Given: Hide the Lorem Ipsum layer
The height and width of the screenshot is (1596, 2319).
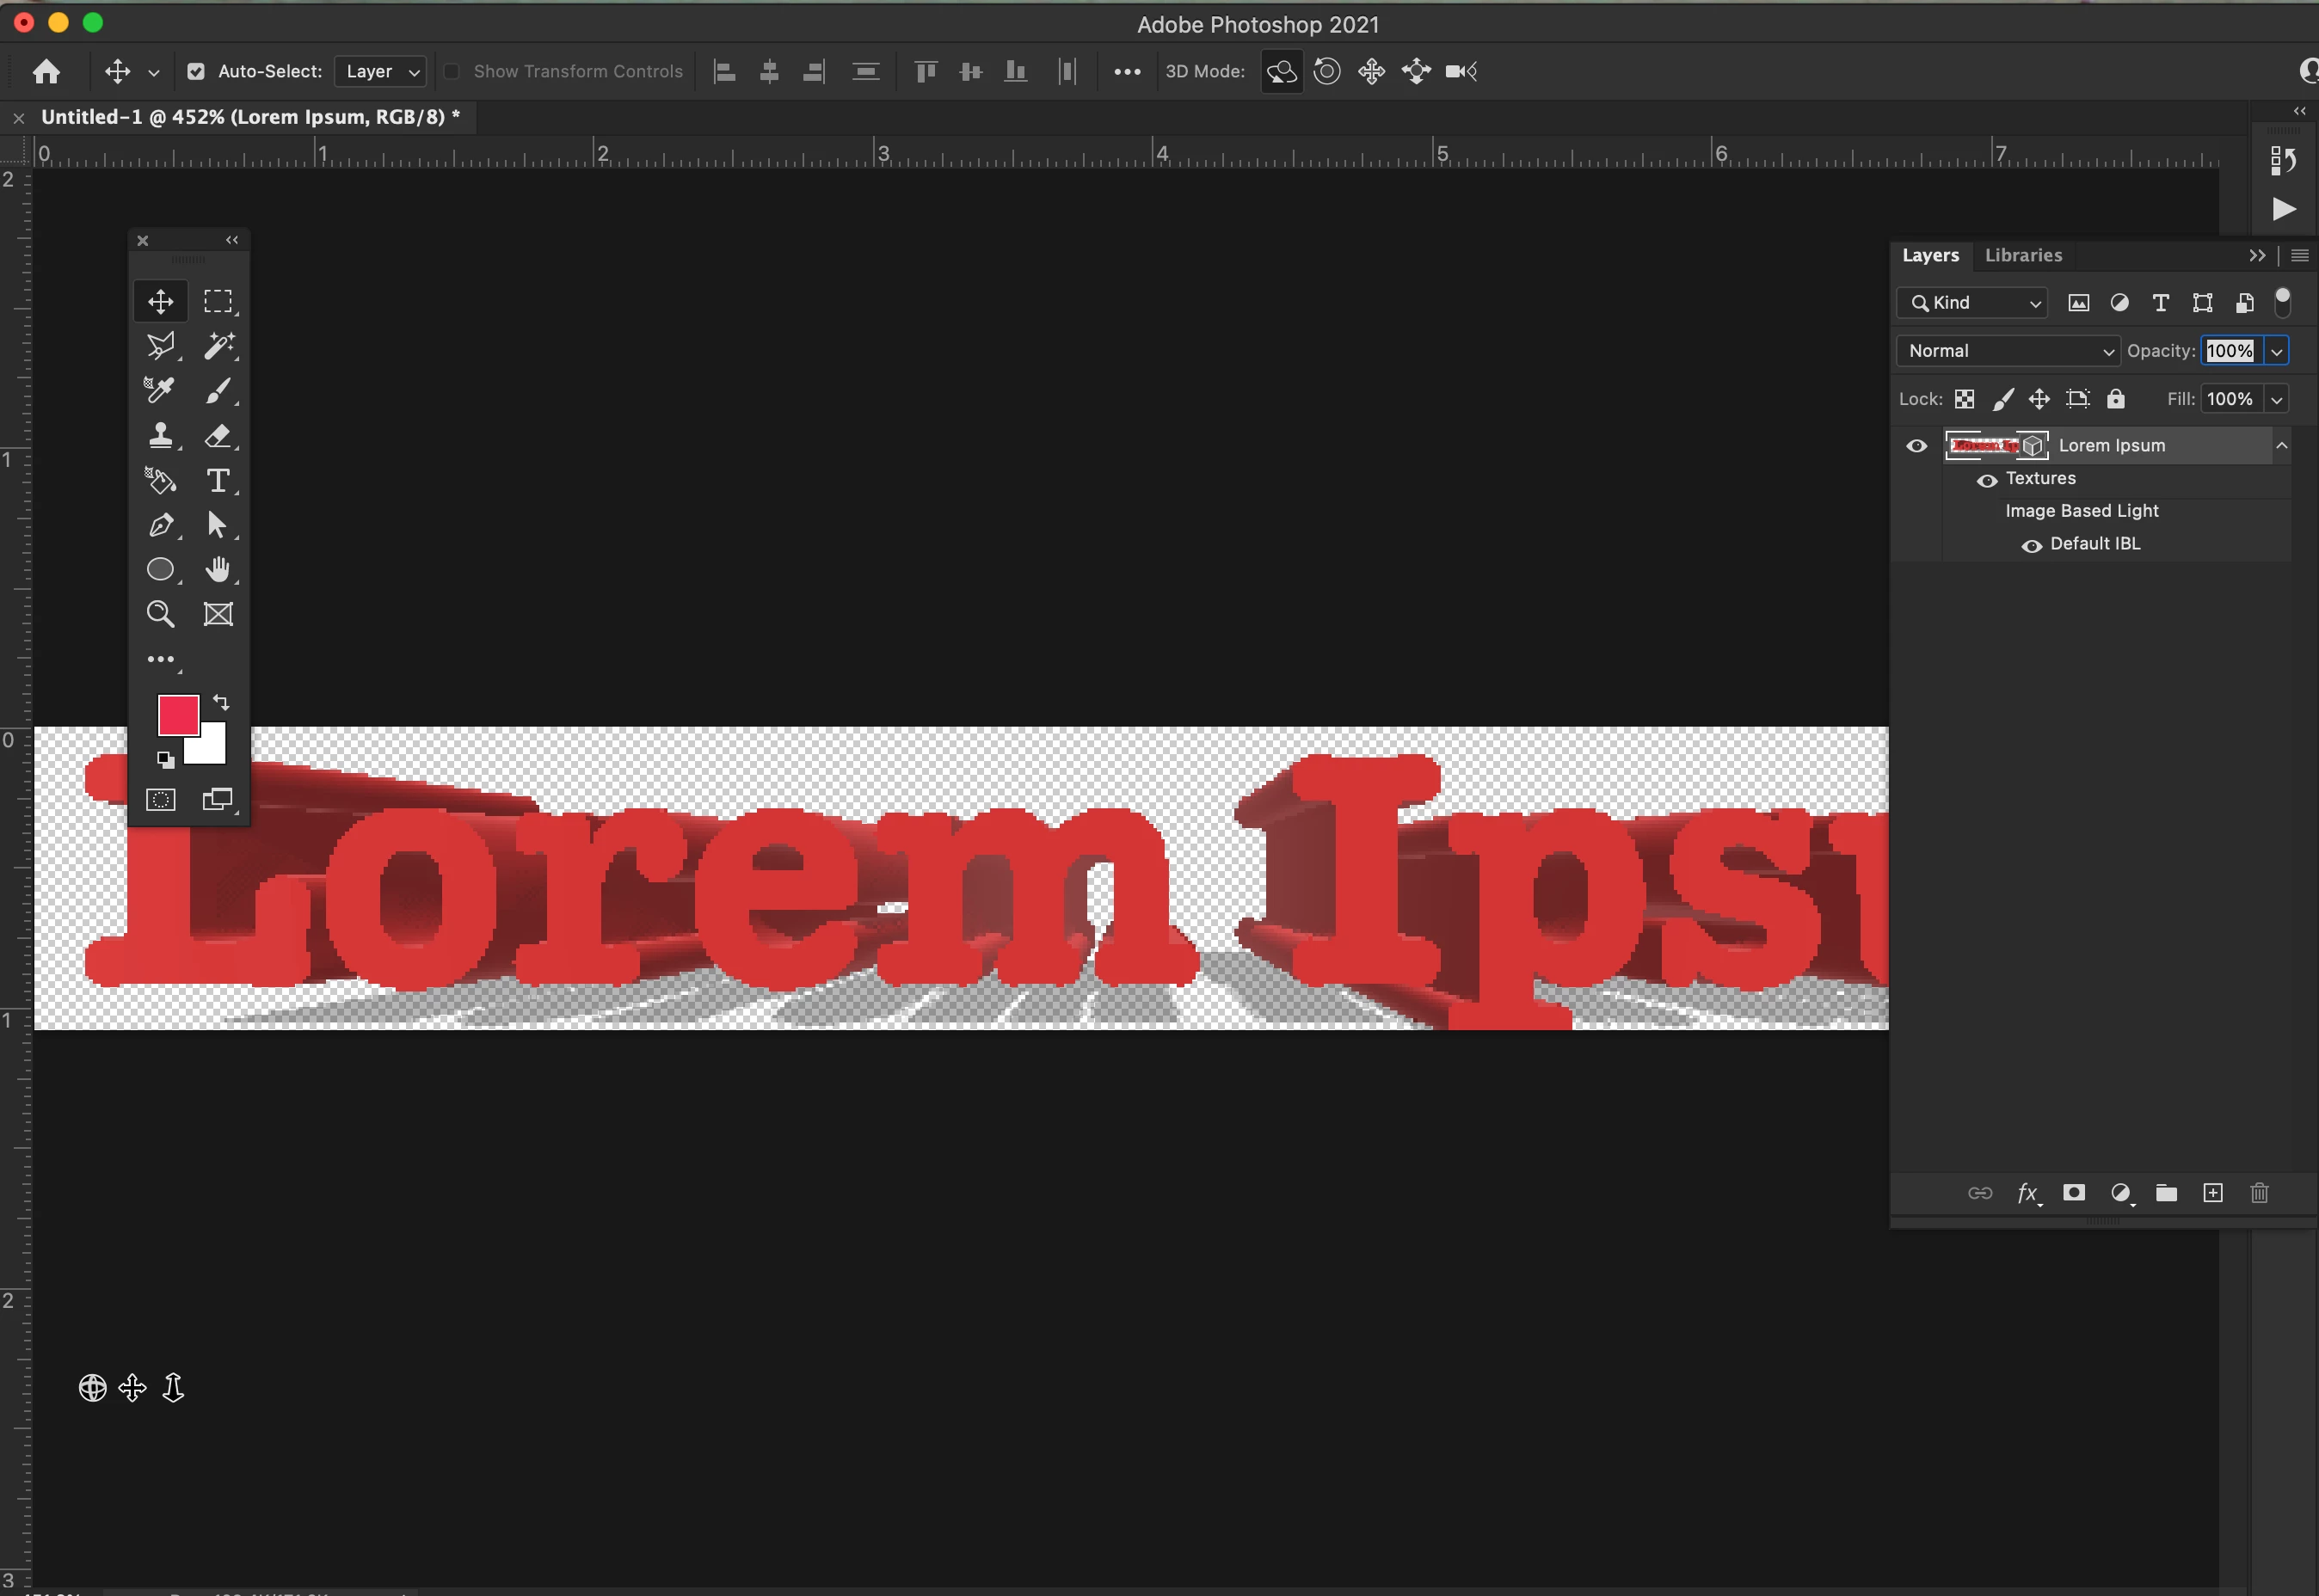Looking at the screenshot, I should tap(1916, 446).
